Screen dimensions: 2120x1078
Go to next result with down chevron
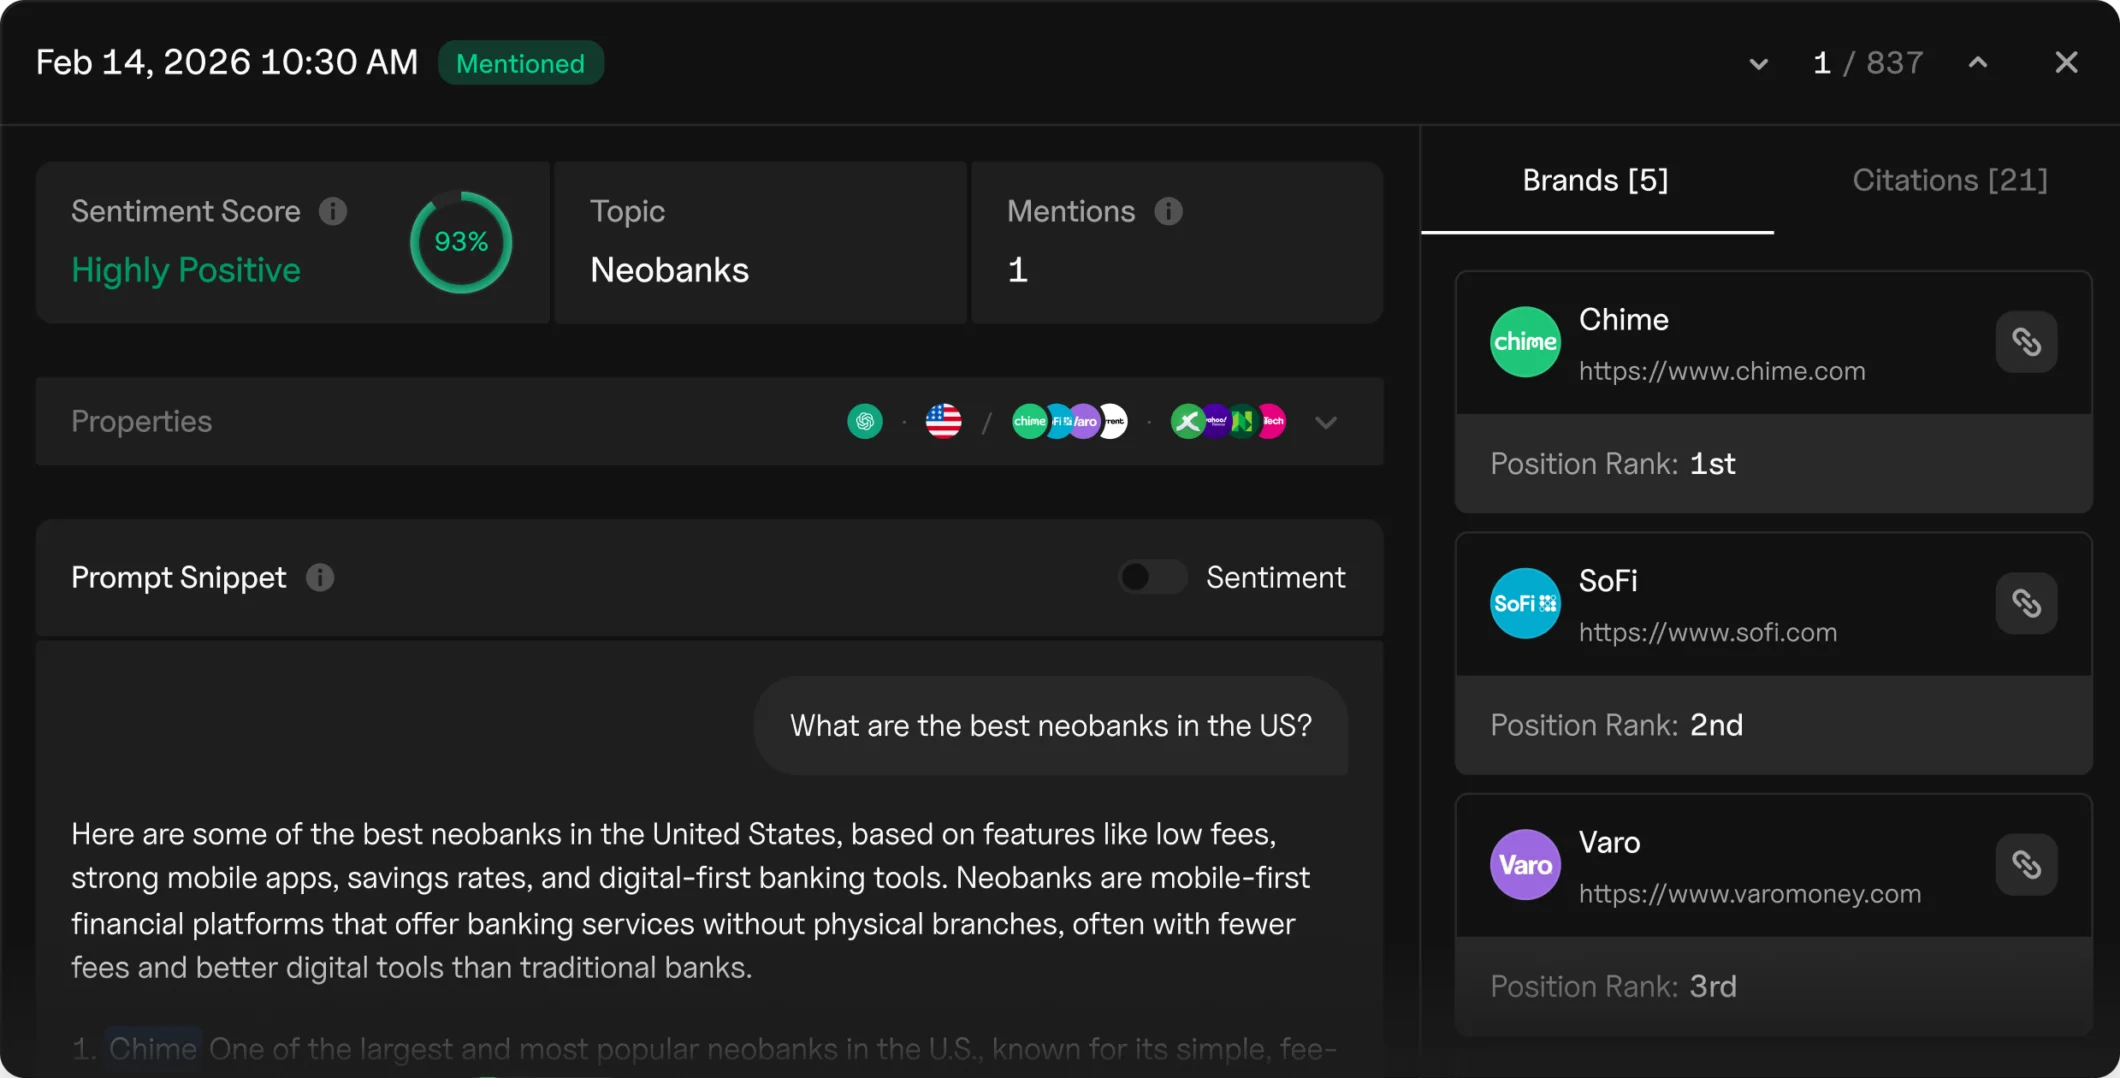(1758, 64)
